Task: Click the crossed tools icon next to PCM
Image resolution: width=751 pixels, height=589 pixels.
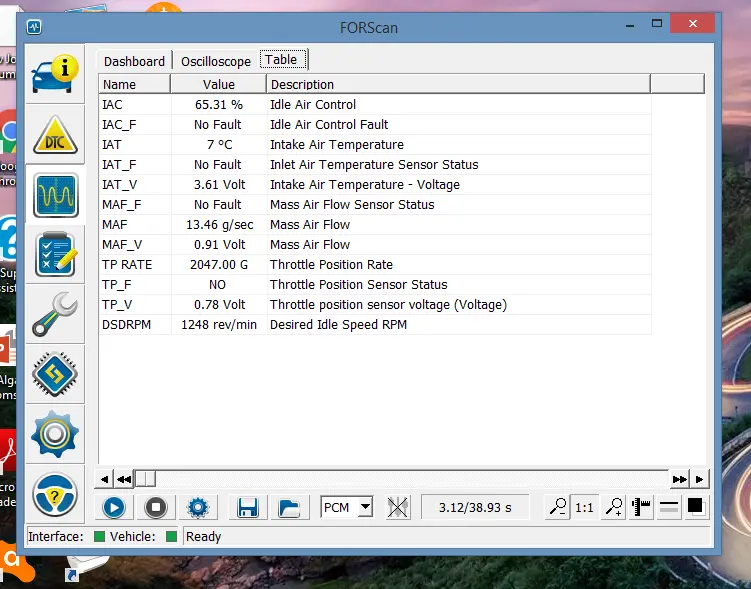Action: pyautogui.click(x=398, y=507)
